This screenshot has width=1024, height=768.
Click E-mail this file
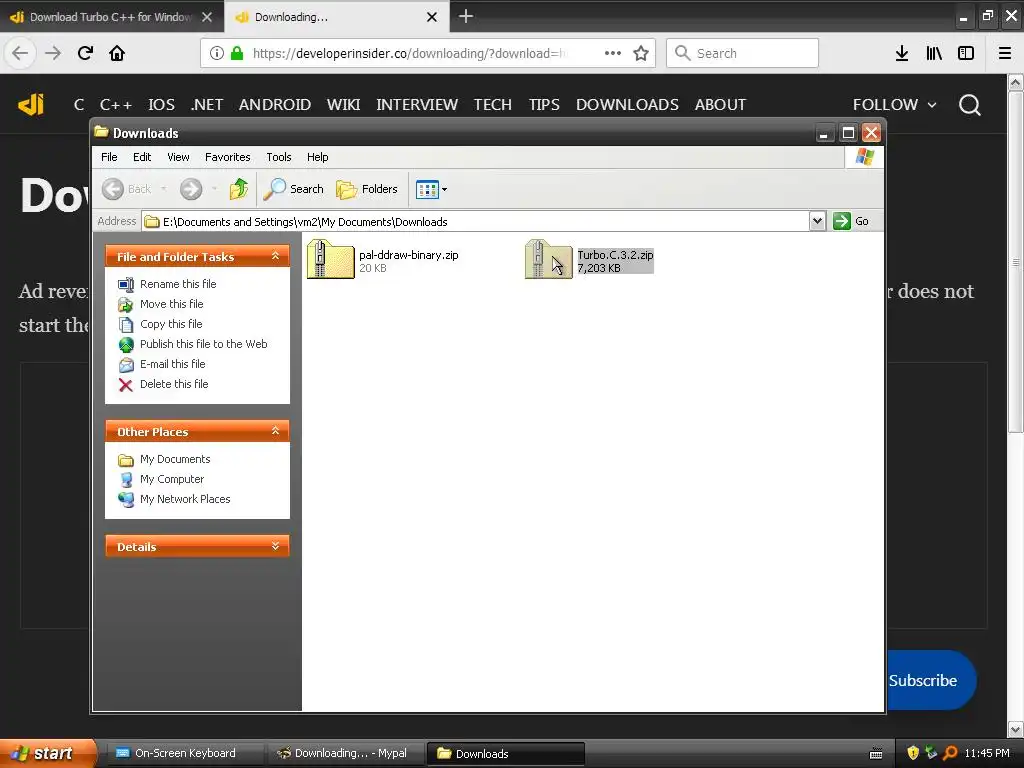[162, 364]
